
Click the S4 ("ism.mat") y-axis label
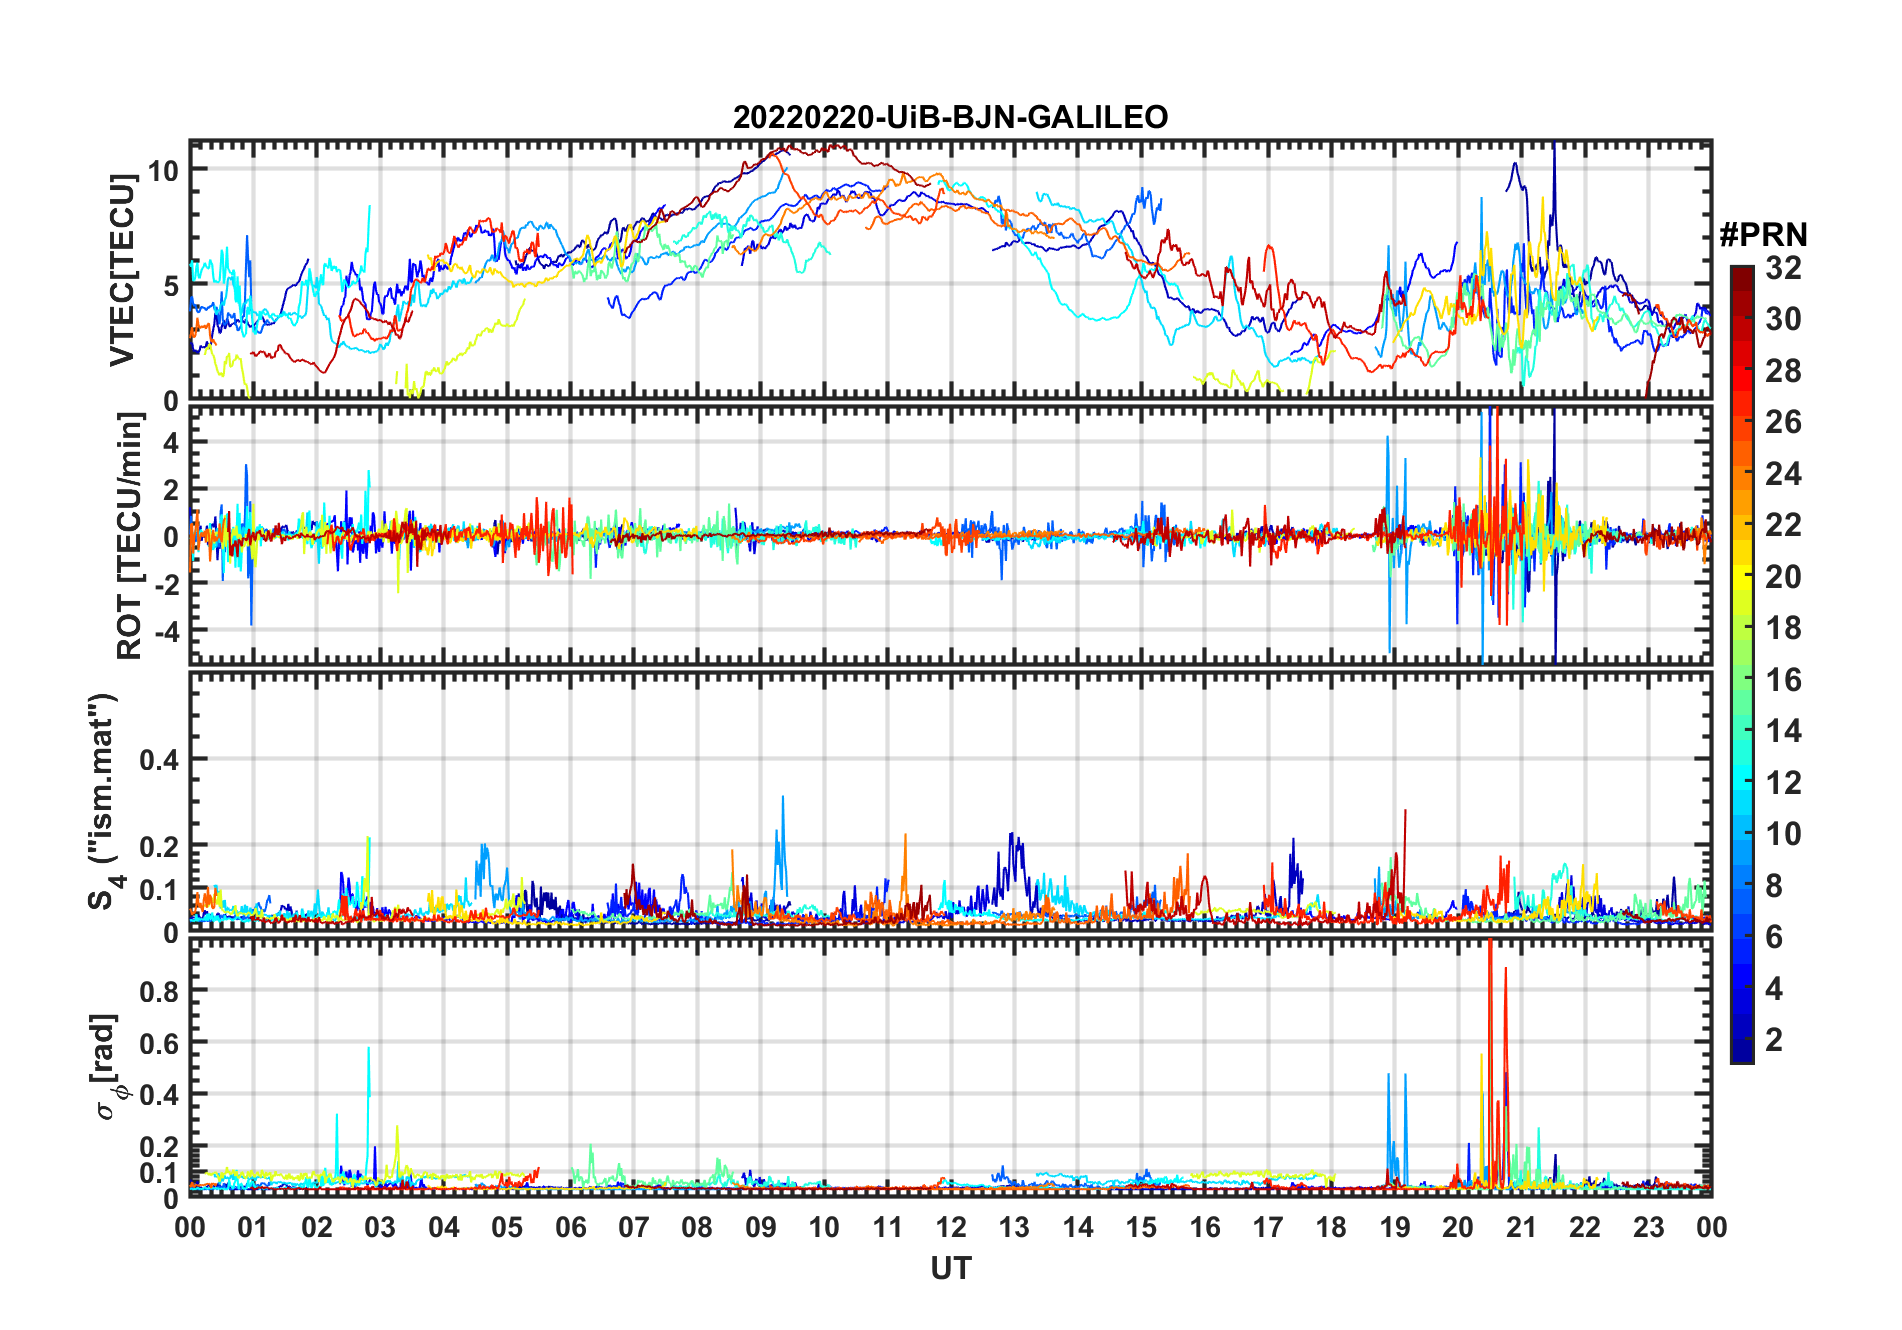point(103,801)
